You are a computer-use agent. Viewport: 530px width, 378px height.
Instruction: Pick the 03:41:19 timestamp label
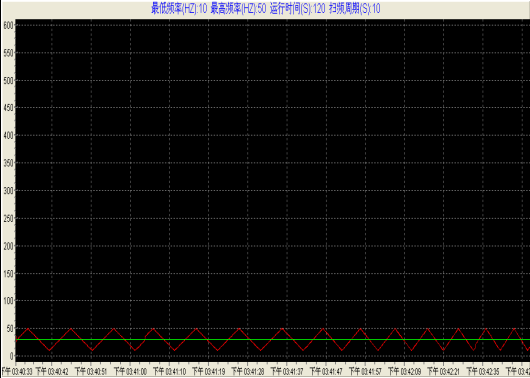[x=209, y=372]
